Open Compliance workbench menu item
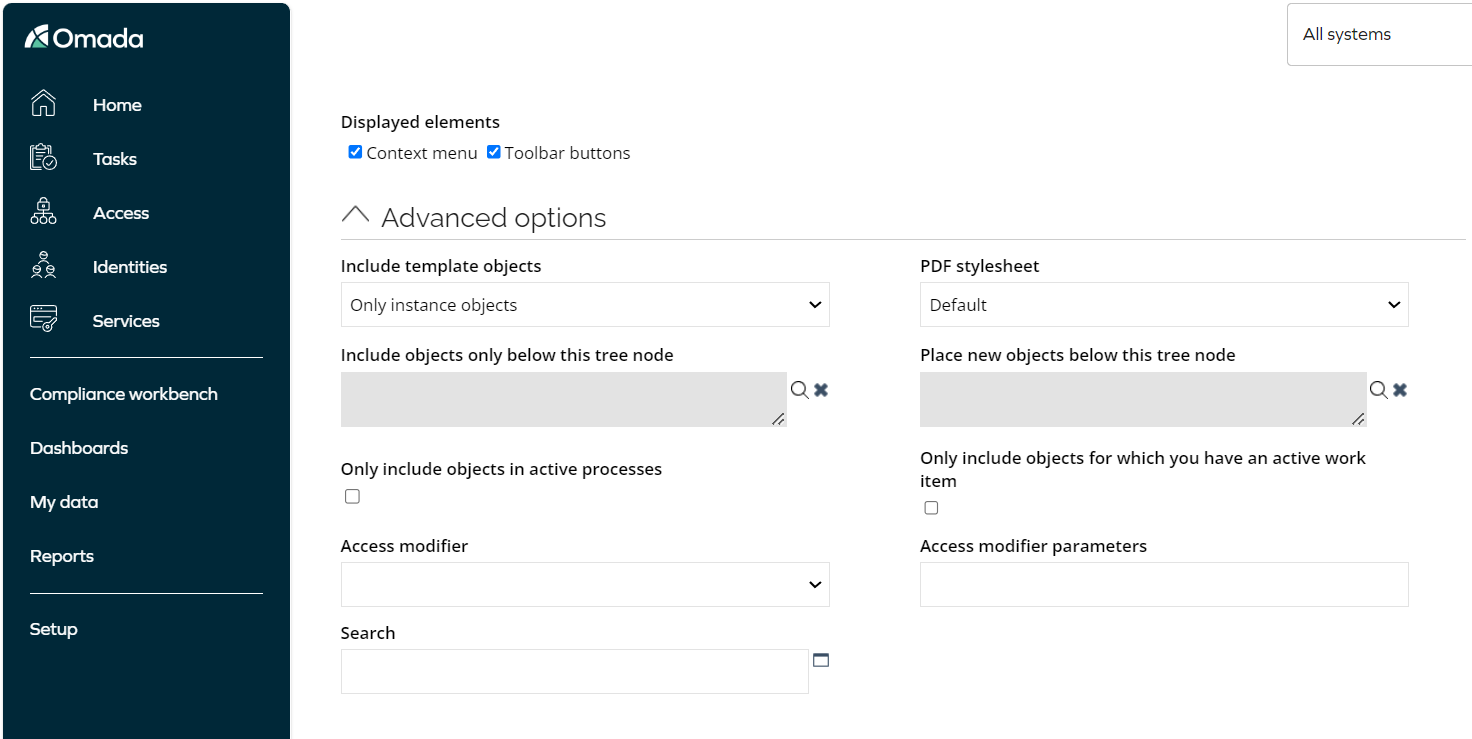The width and height of the screenshot is (1472, 739). point(124,394)
